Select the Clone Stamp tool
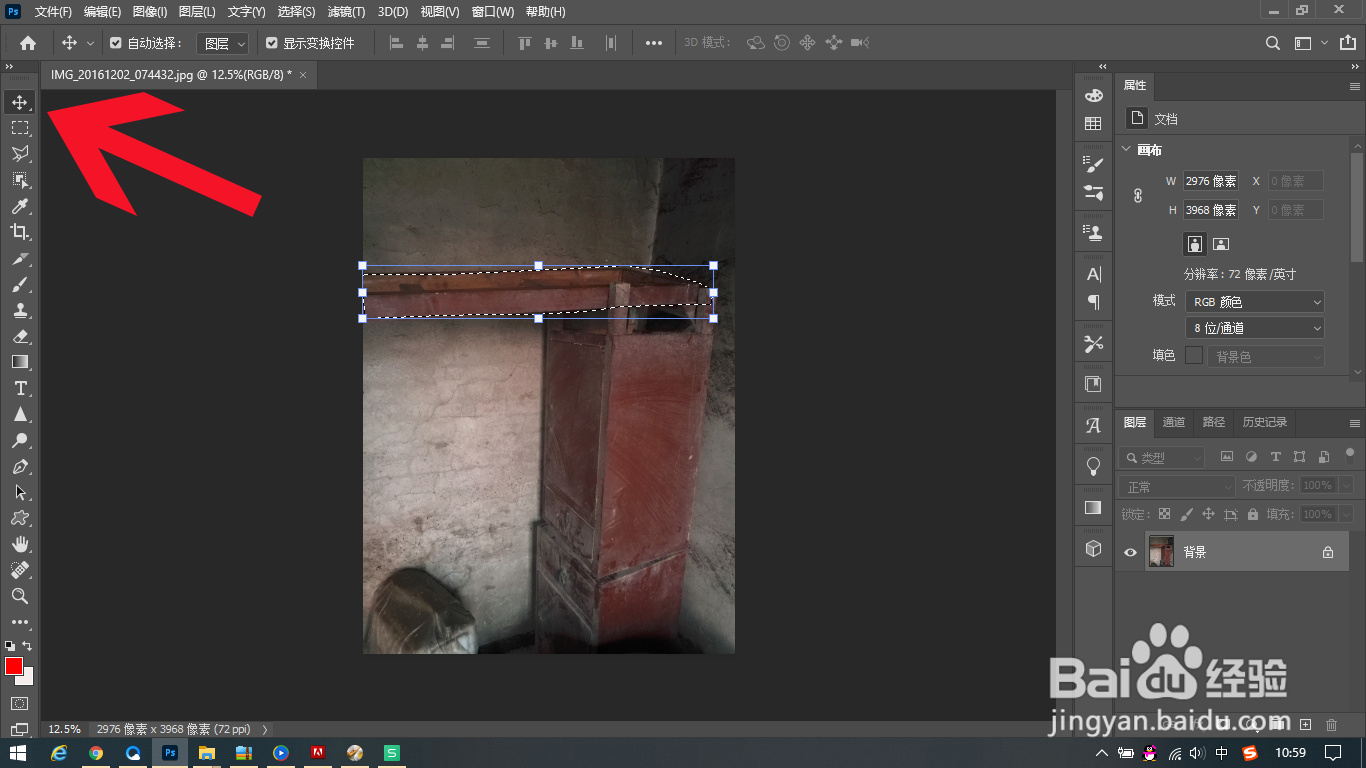1366x768 pixels. (x=20, y=311)
